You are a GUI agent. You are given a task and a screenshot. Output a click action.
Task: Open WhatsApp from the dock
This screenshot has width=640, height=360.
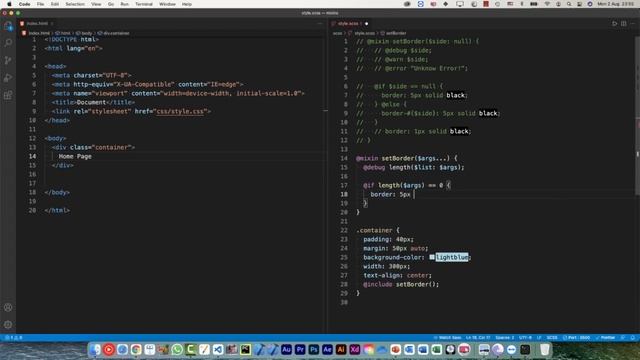(x=177, y=349)
